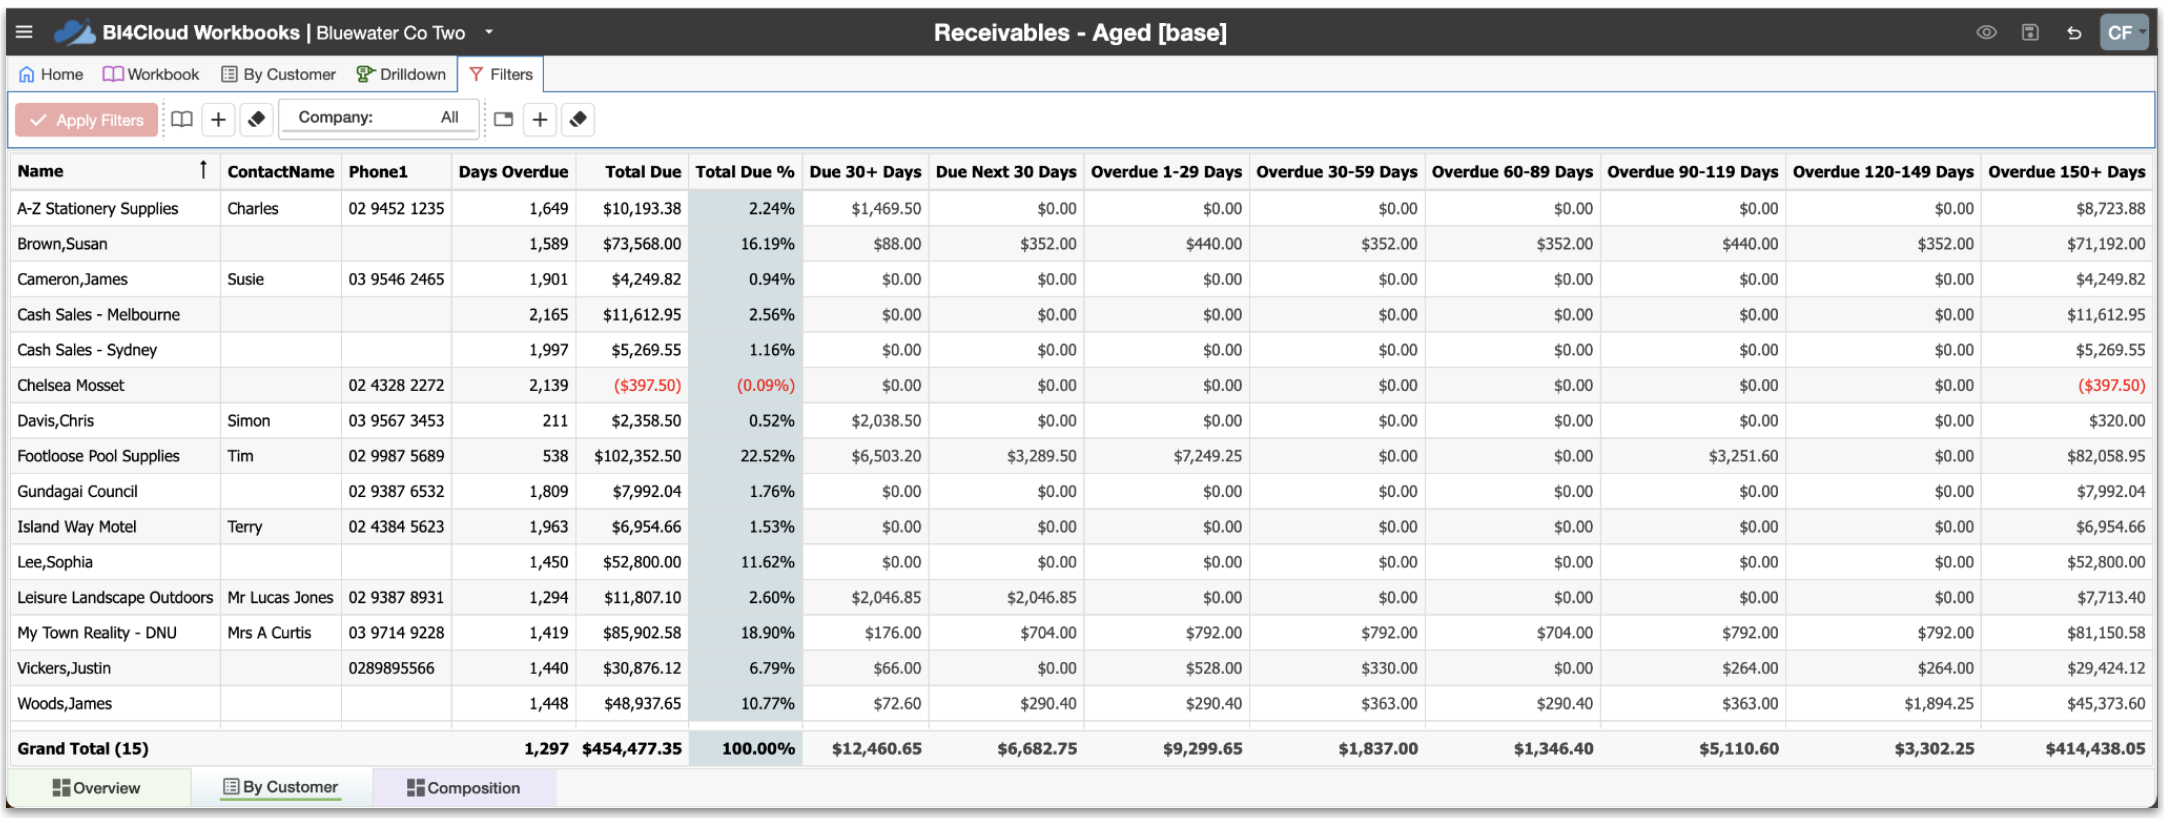Click the Overdue 150+ Days header
Image resolution: width=2170 pixels, height=826 pixels.
pos(2067,171)
